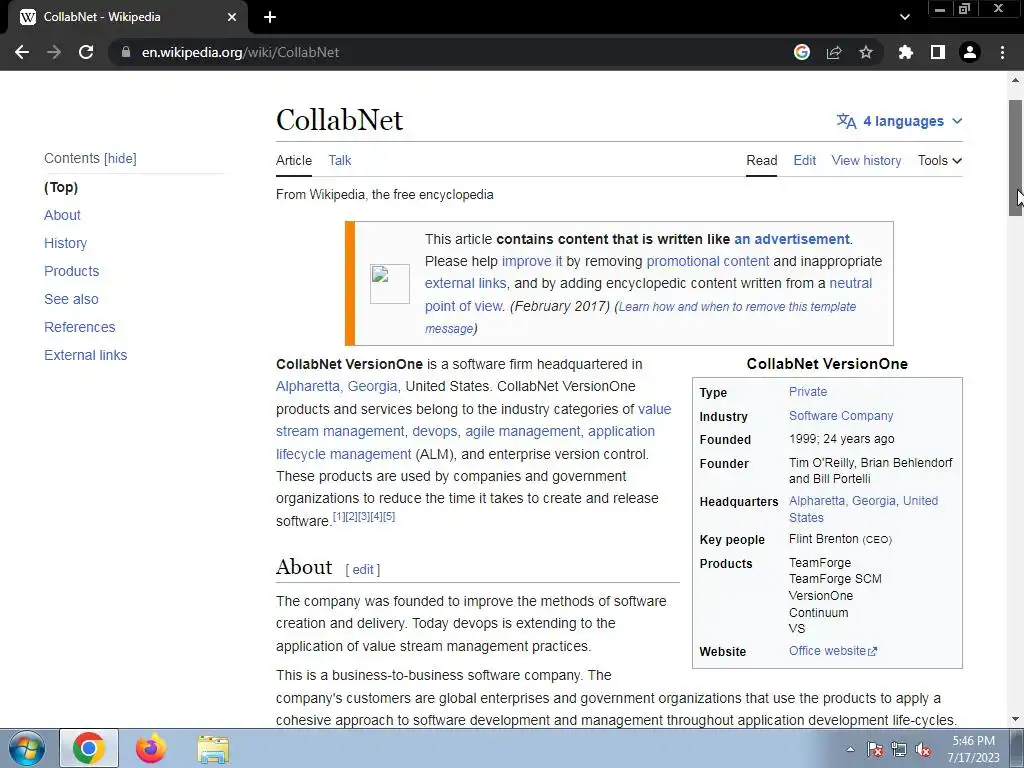The width and height of the screenshot is (1024, 768).
Task: Jump to History in contents sidebar
Action: [x=65, y=244]
